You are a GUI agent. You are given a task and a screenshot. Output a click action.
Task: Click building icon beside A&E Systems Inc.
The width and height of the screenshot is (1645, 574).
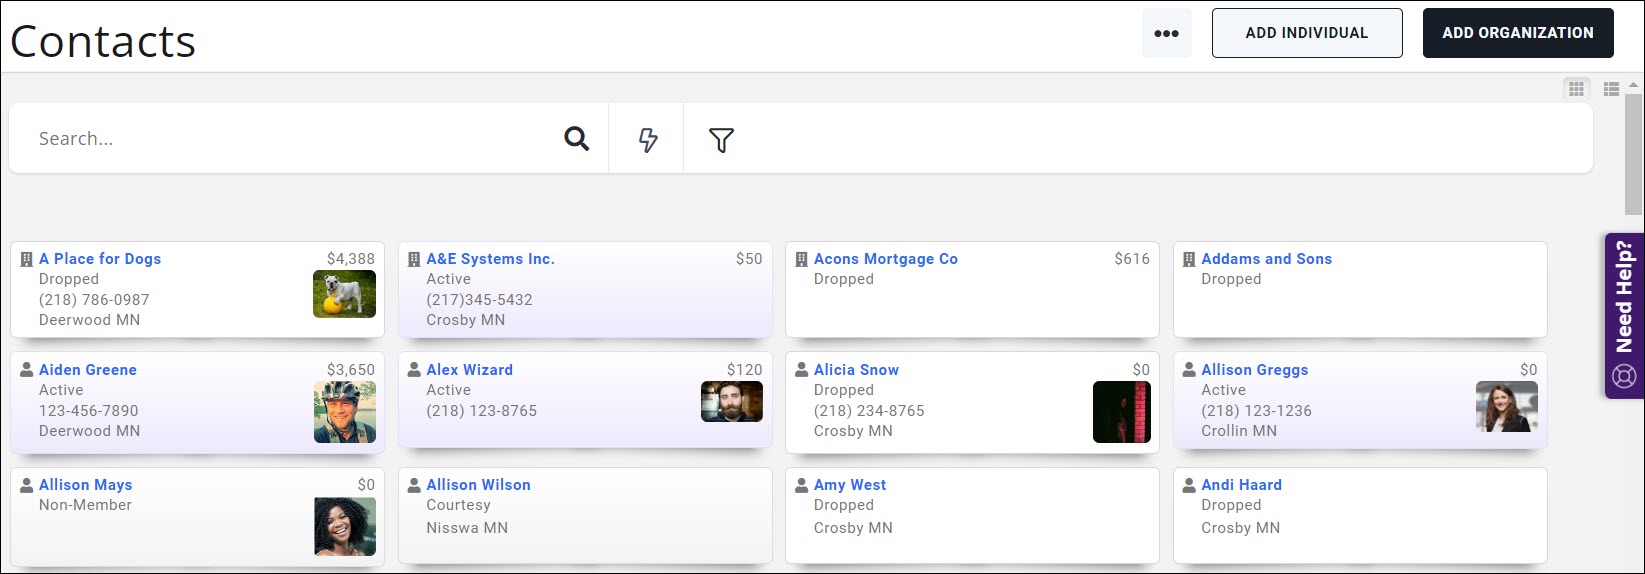tap(414, 259)
